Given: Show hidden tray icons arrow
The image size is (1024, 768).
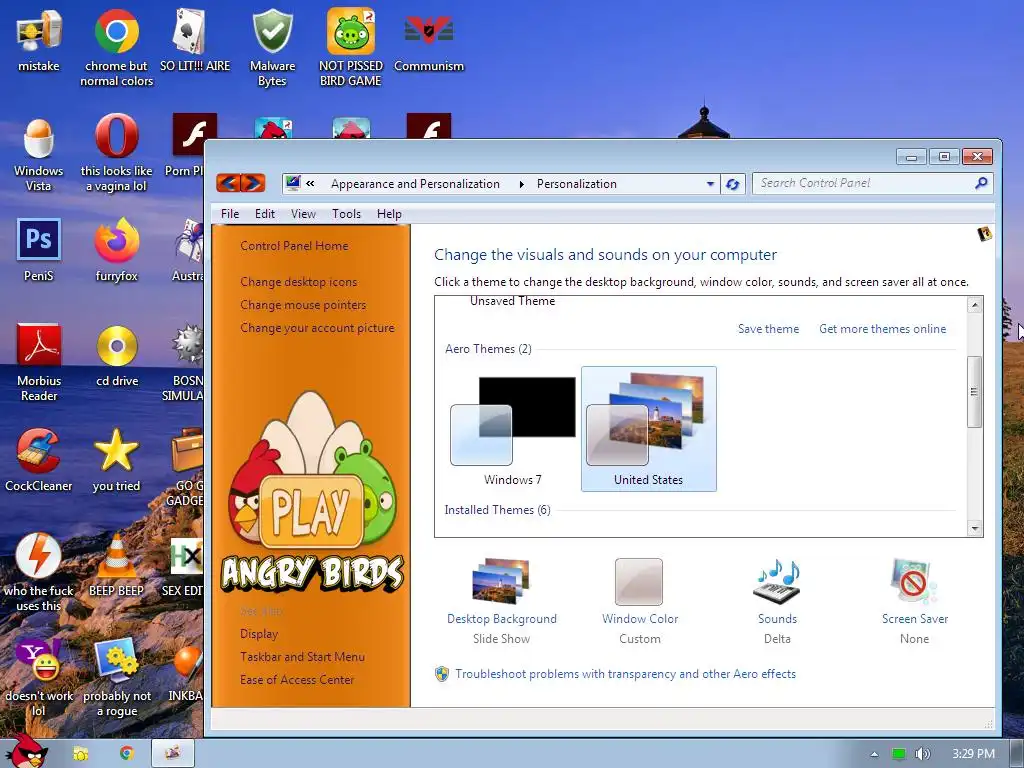Looking at the screenshot, I should click(x=874, y=754).
